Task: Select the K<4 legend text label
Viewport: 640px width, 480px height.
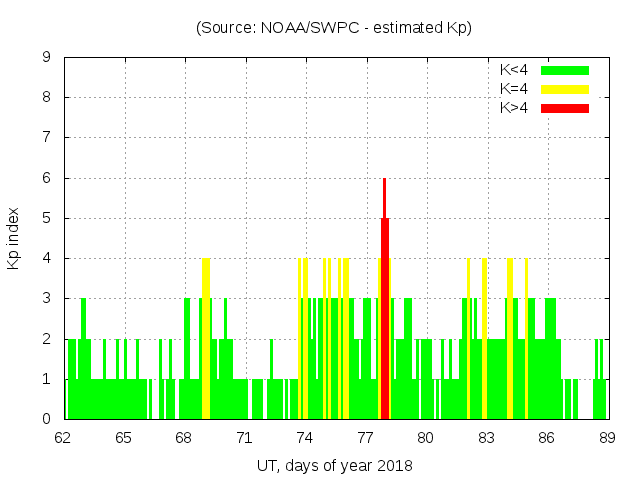Action: click(514, 70)
